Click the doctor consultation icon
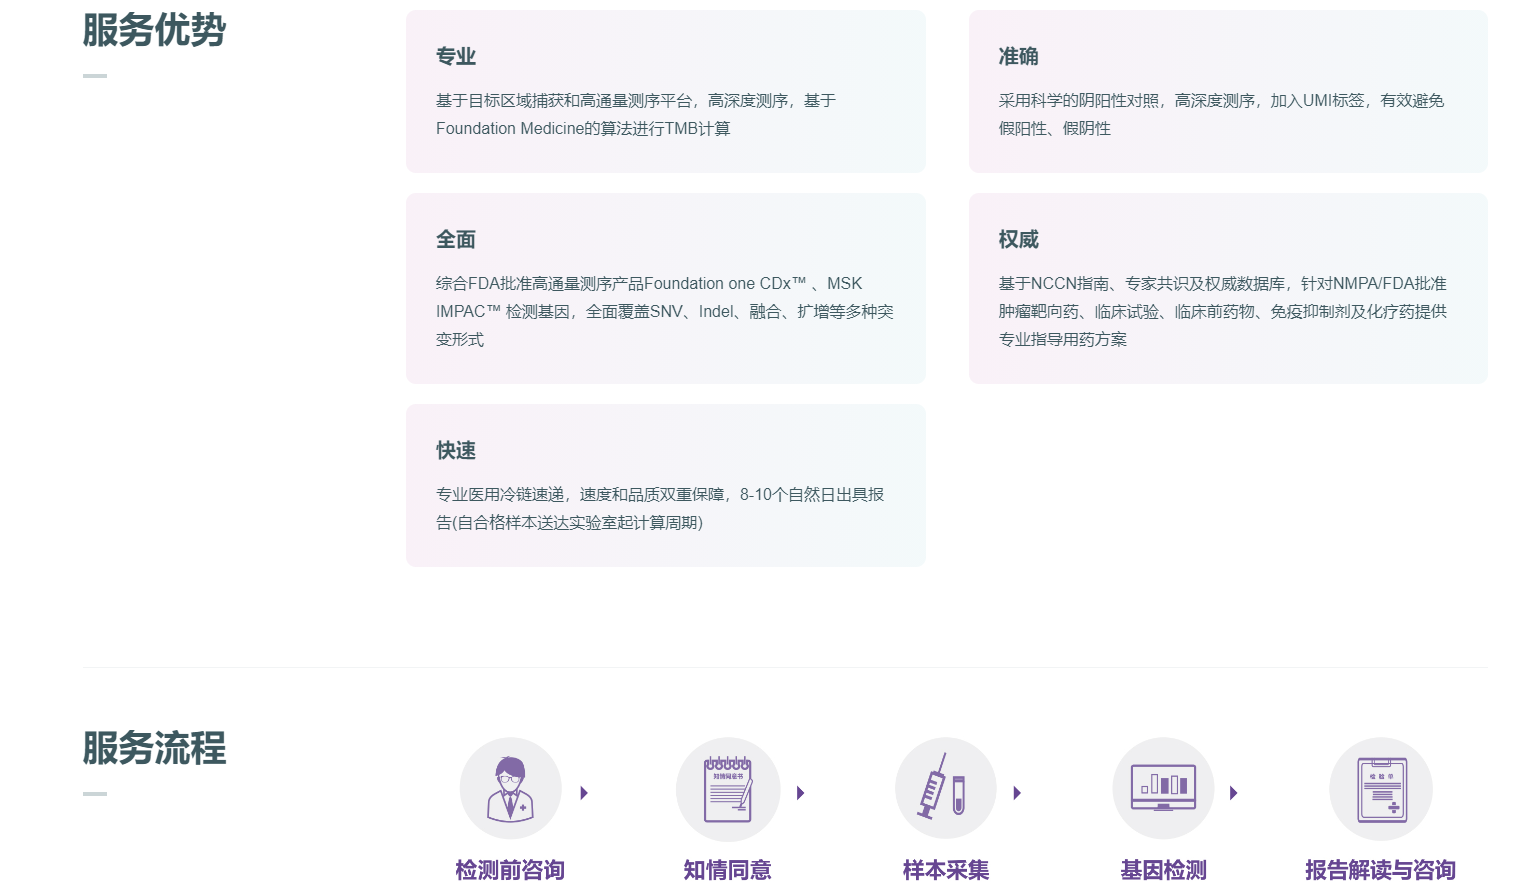The width and height of the screenshot is (1523, 895). pyautogui.click(x=510, y=789)
